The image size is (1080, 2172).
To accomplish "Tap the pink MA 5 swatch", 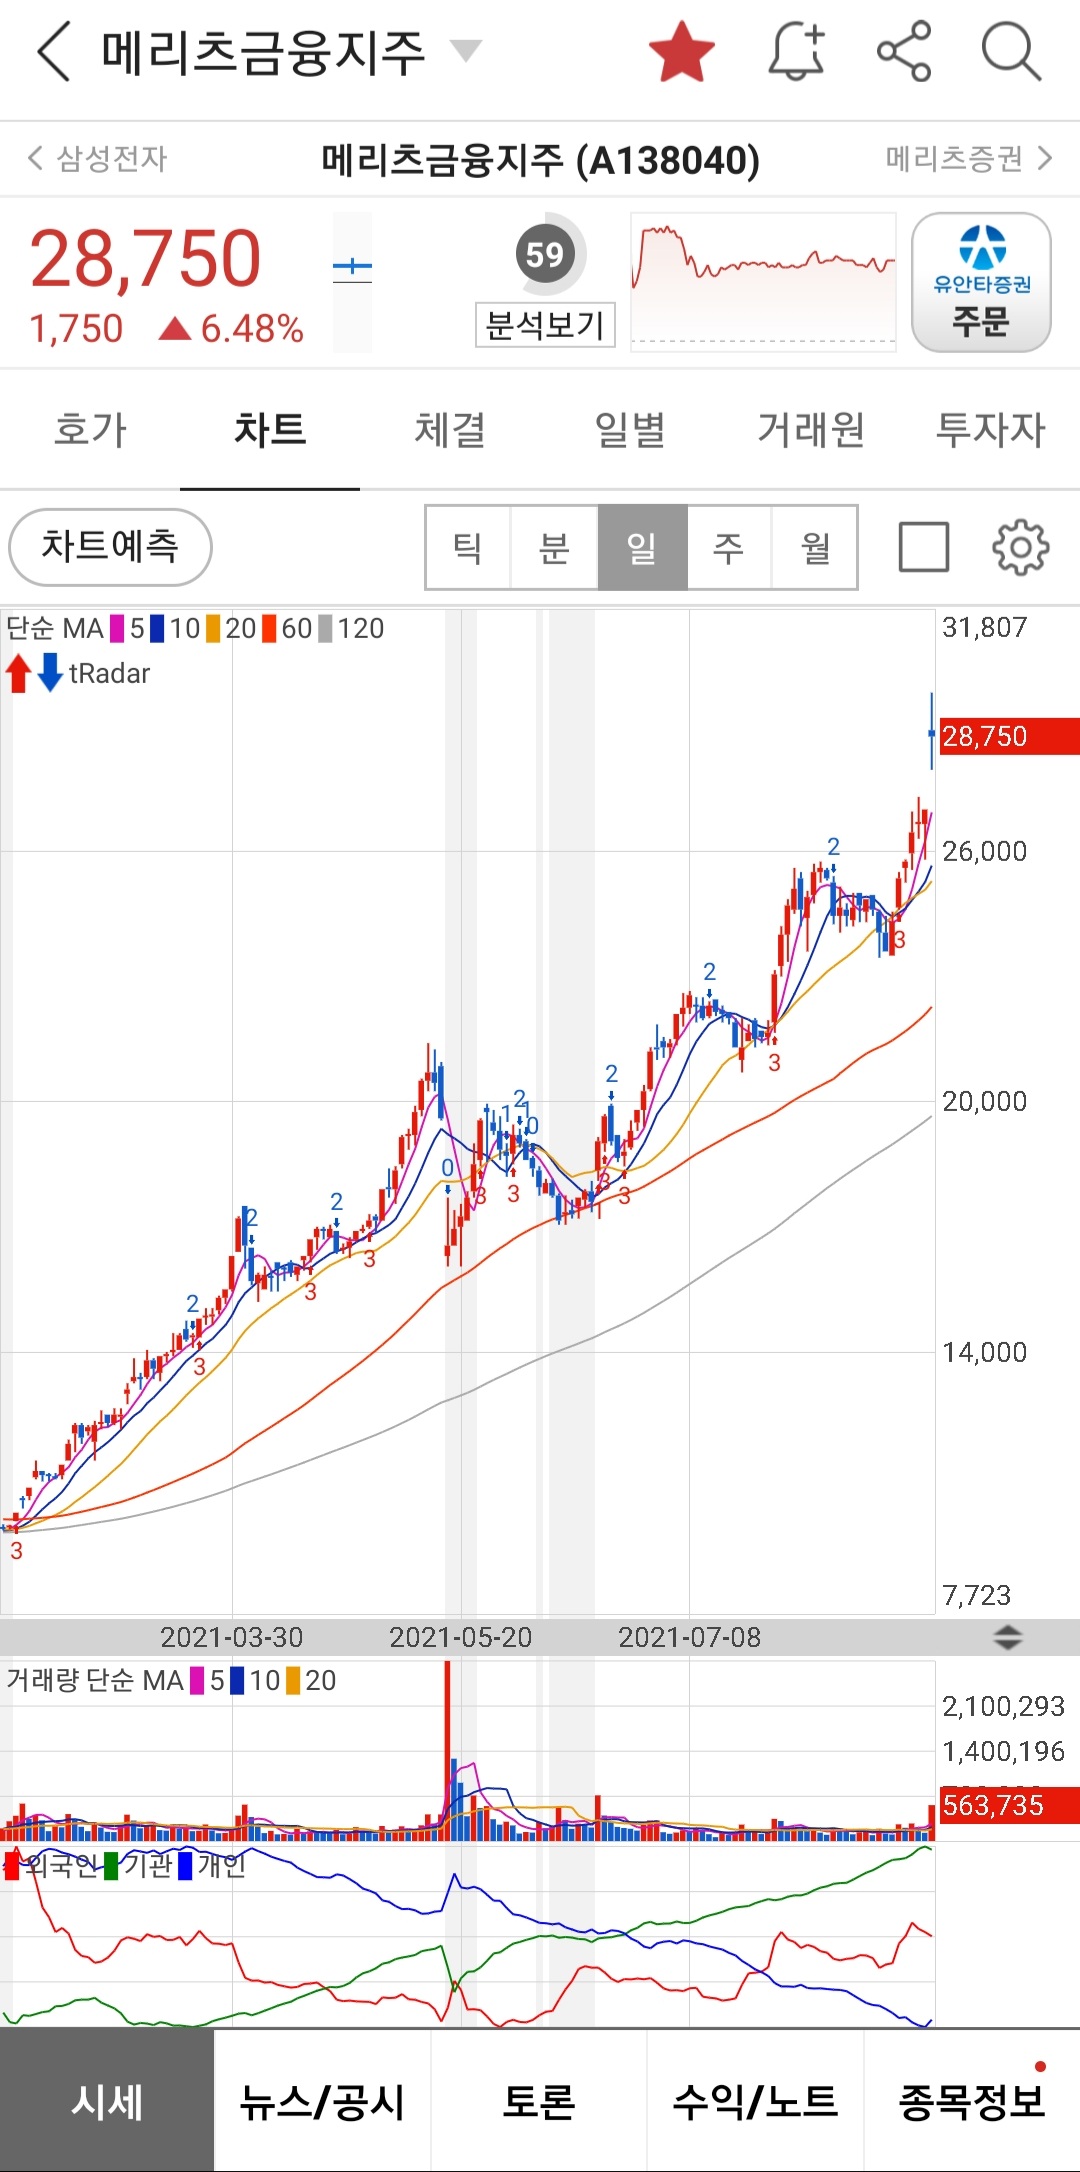I will (x=117, y=628).
